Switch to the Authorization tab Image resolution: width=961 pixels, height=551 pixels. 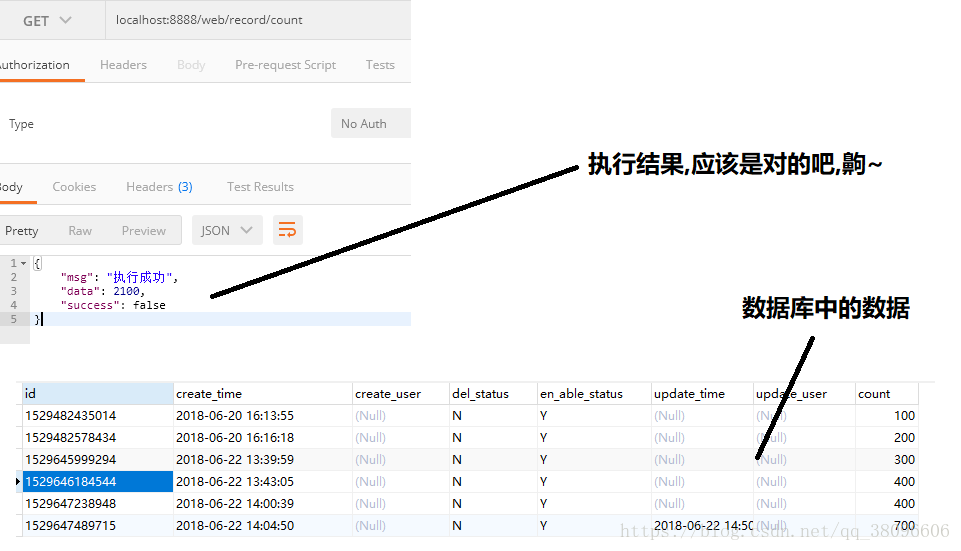pos(35,65)
